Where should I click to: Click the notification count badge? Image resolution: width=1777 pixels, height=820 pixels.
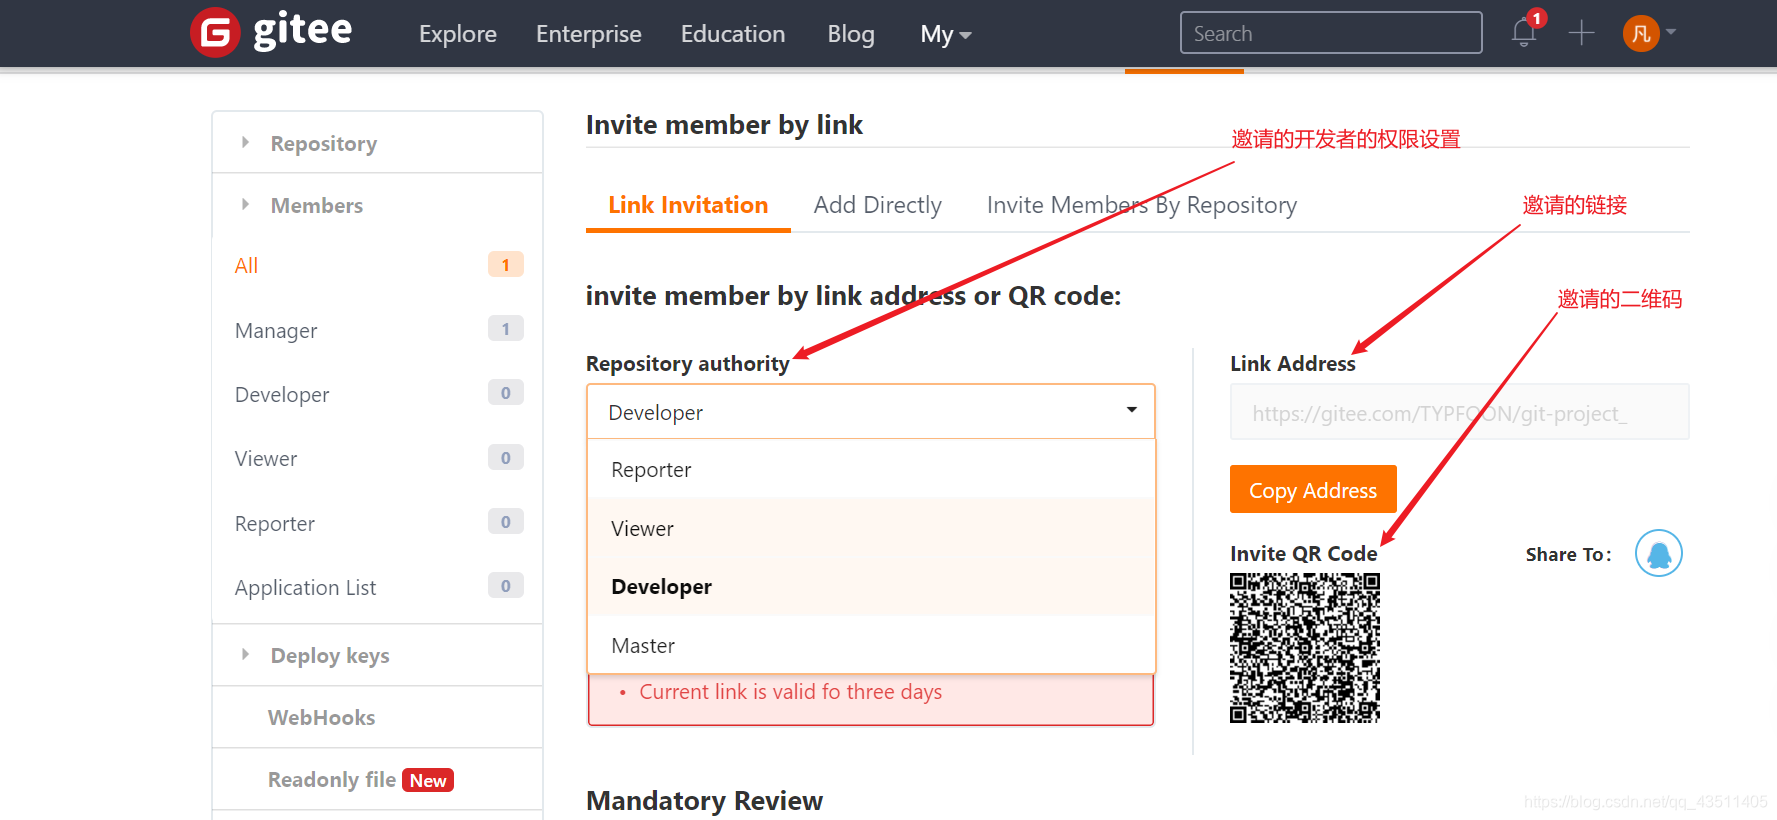pyautogui.click(x=1537, y=18)
